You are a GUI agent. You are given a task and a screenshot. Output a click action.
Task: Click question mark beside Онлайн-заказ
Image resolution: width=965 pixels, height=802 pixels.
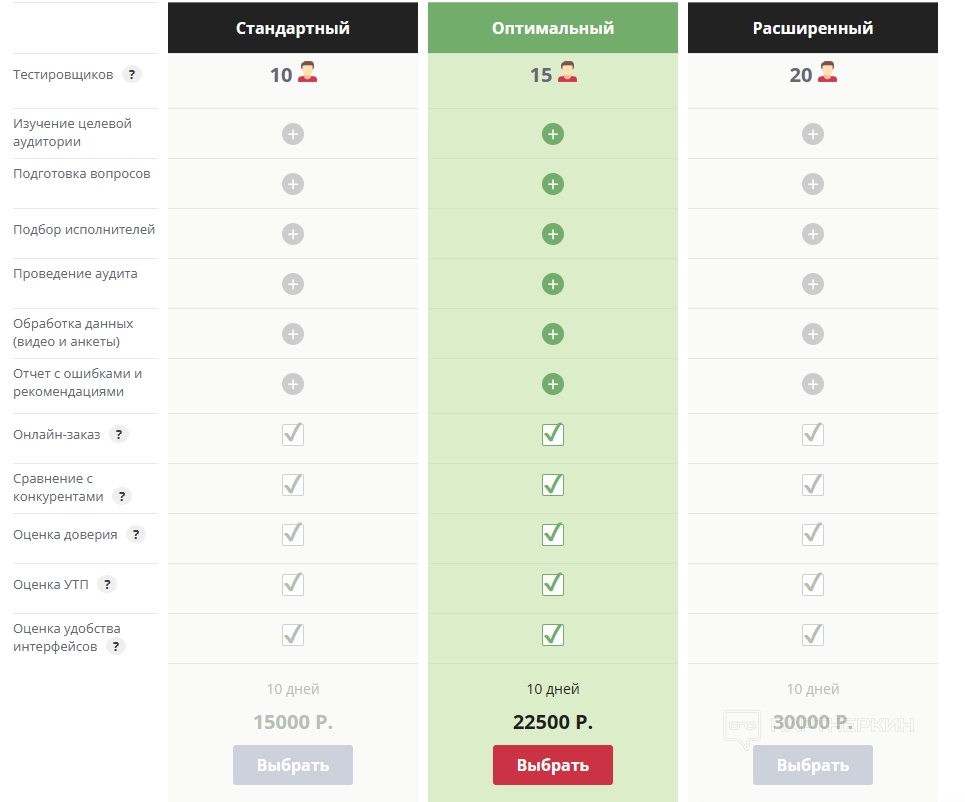(119, 435)
